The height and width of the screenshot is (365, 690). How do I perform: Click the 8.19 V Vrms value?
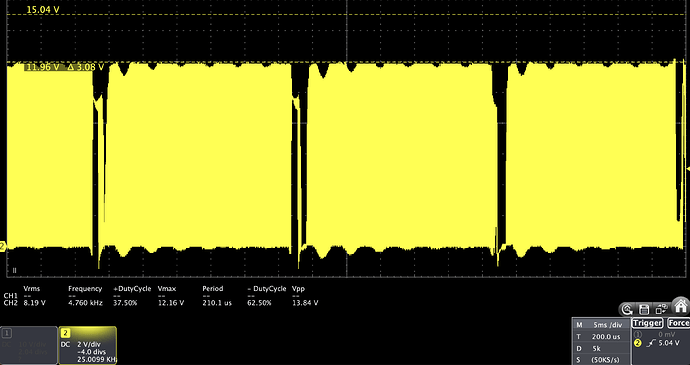[34, 303]
